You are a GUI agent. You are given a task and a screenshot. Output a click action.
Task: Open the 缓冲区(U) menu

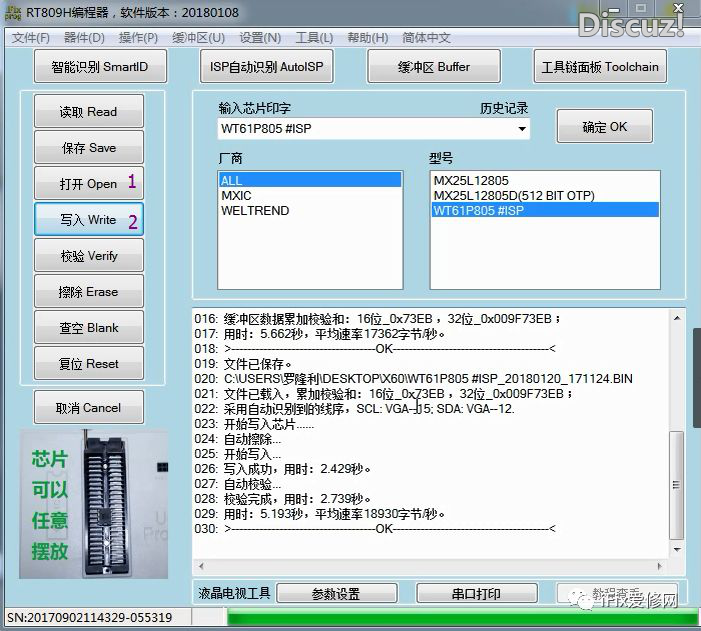coord(198,38)
